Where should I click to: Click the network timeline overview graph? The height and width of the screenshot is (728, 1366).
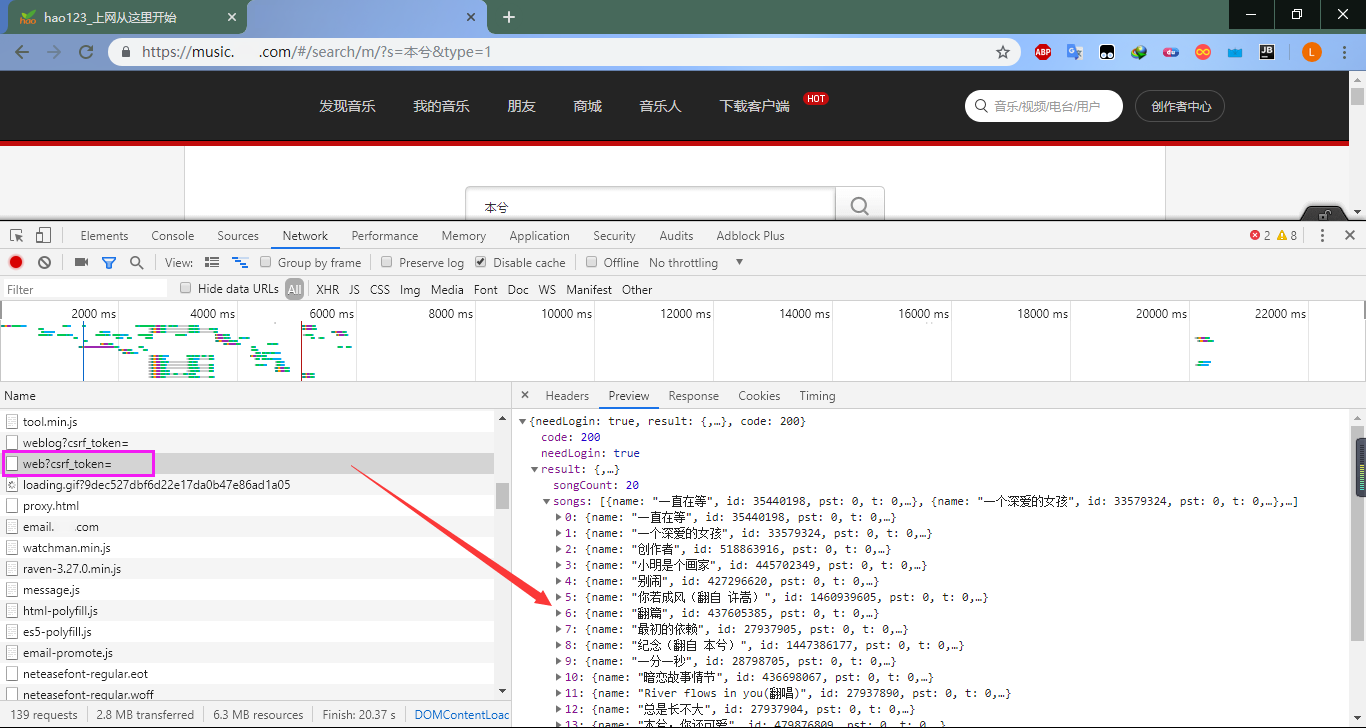[x=683, y=341]
